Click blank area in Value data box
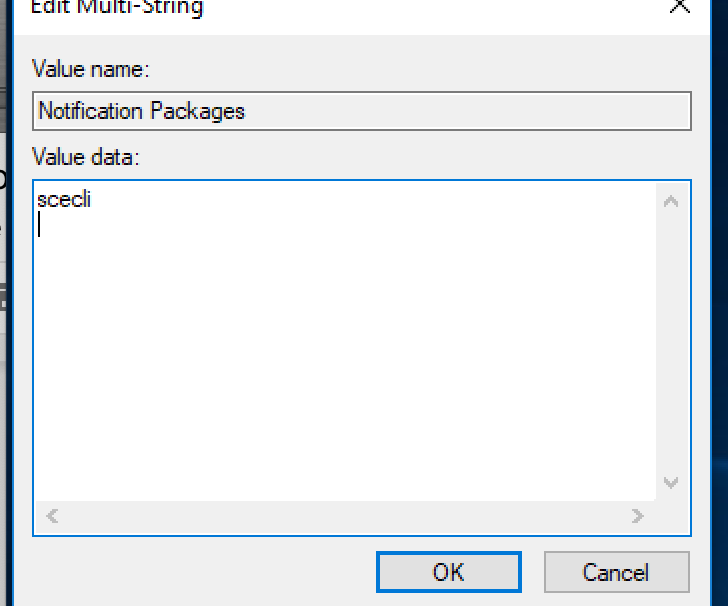Viewport: 728px width, 606px height. click(x=340, y=360)
